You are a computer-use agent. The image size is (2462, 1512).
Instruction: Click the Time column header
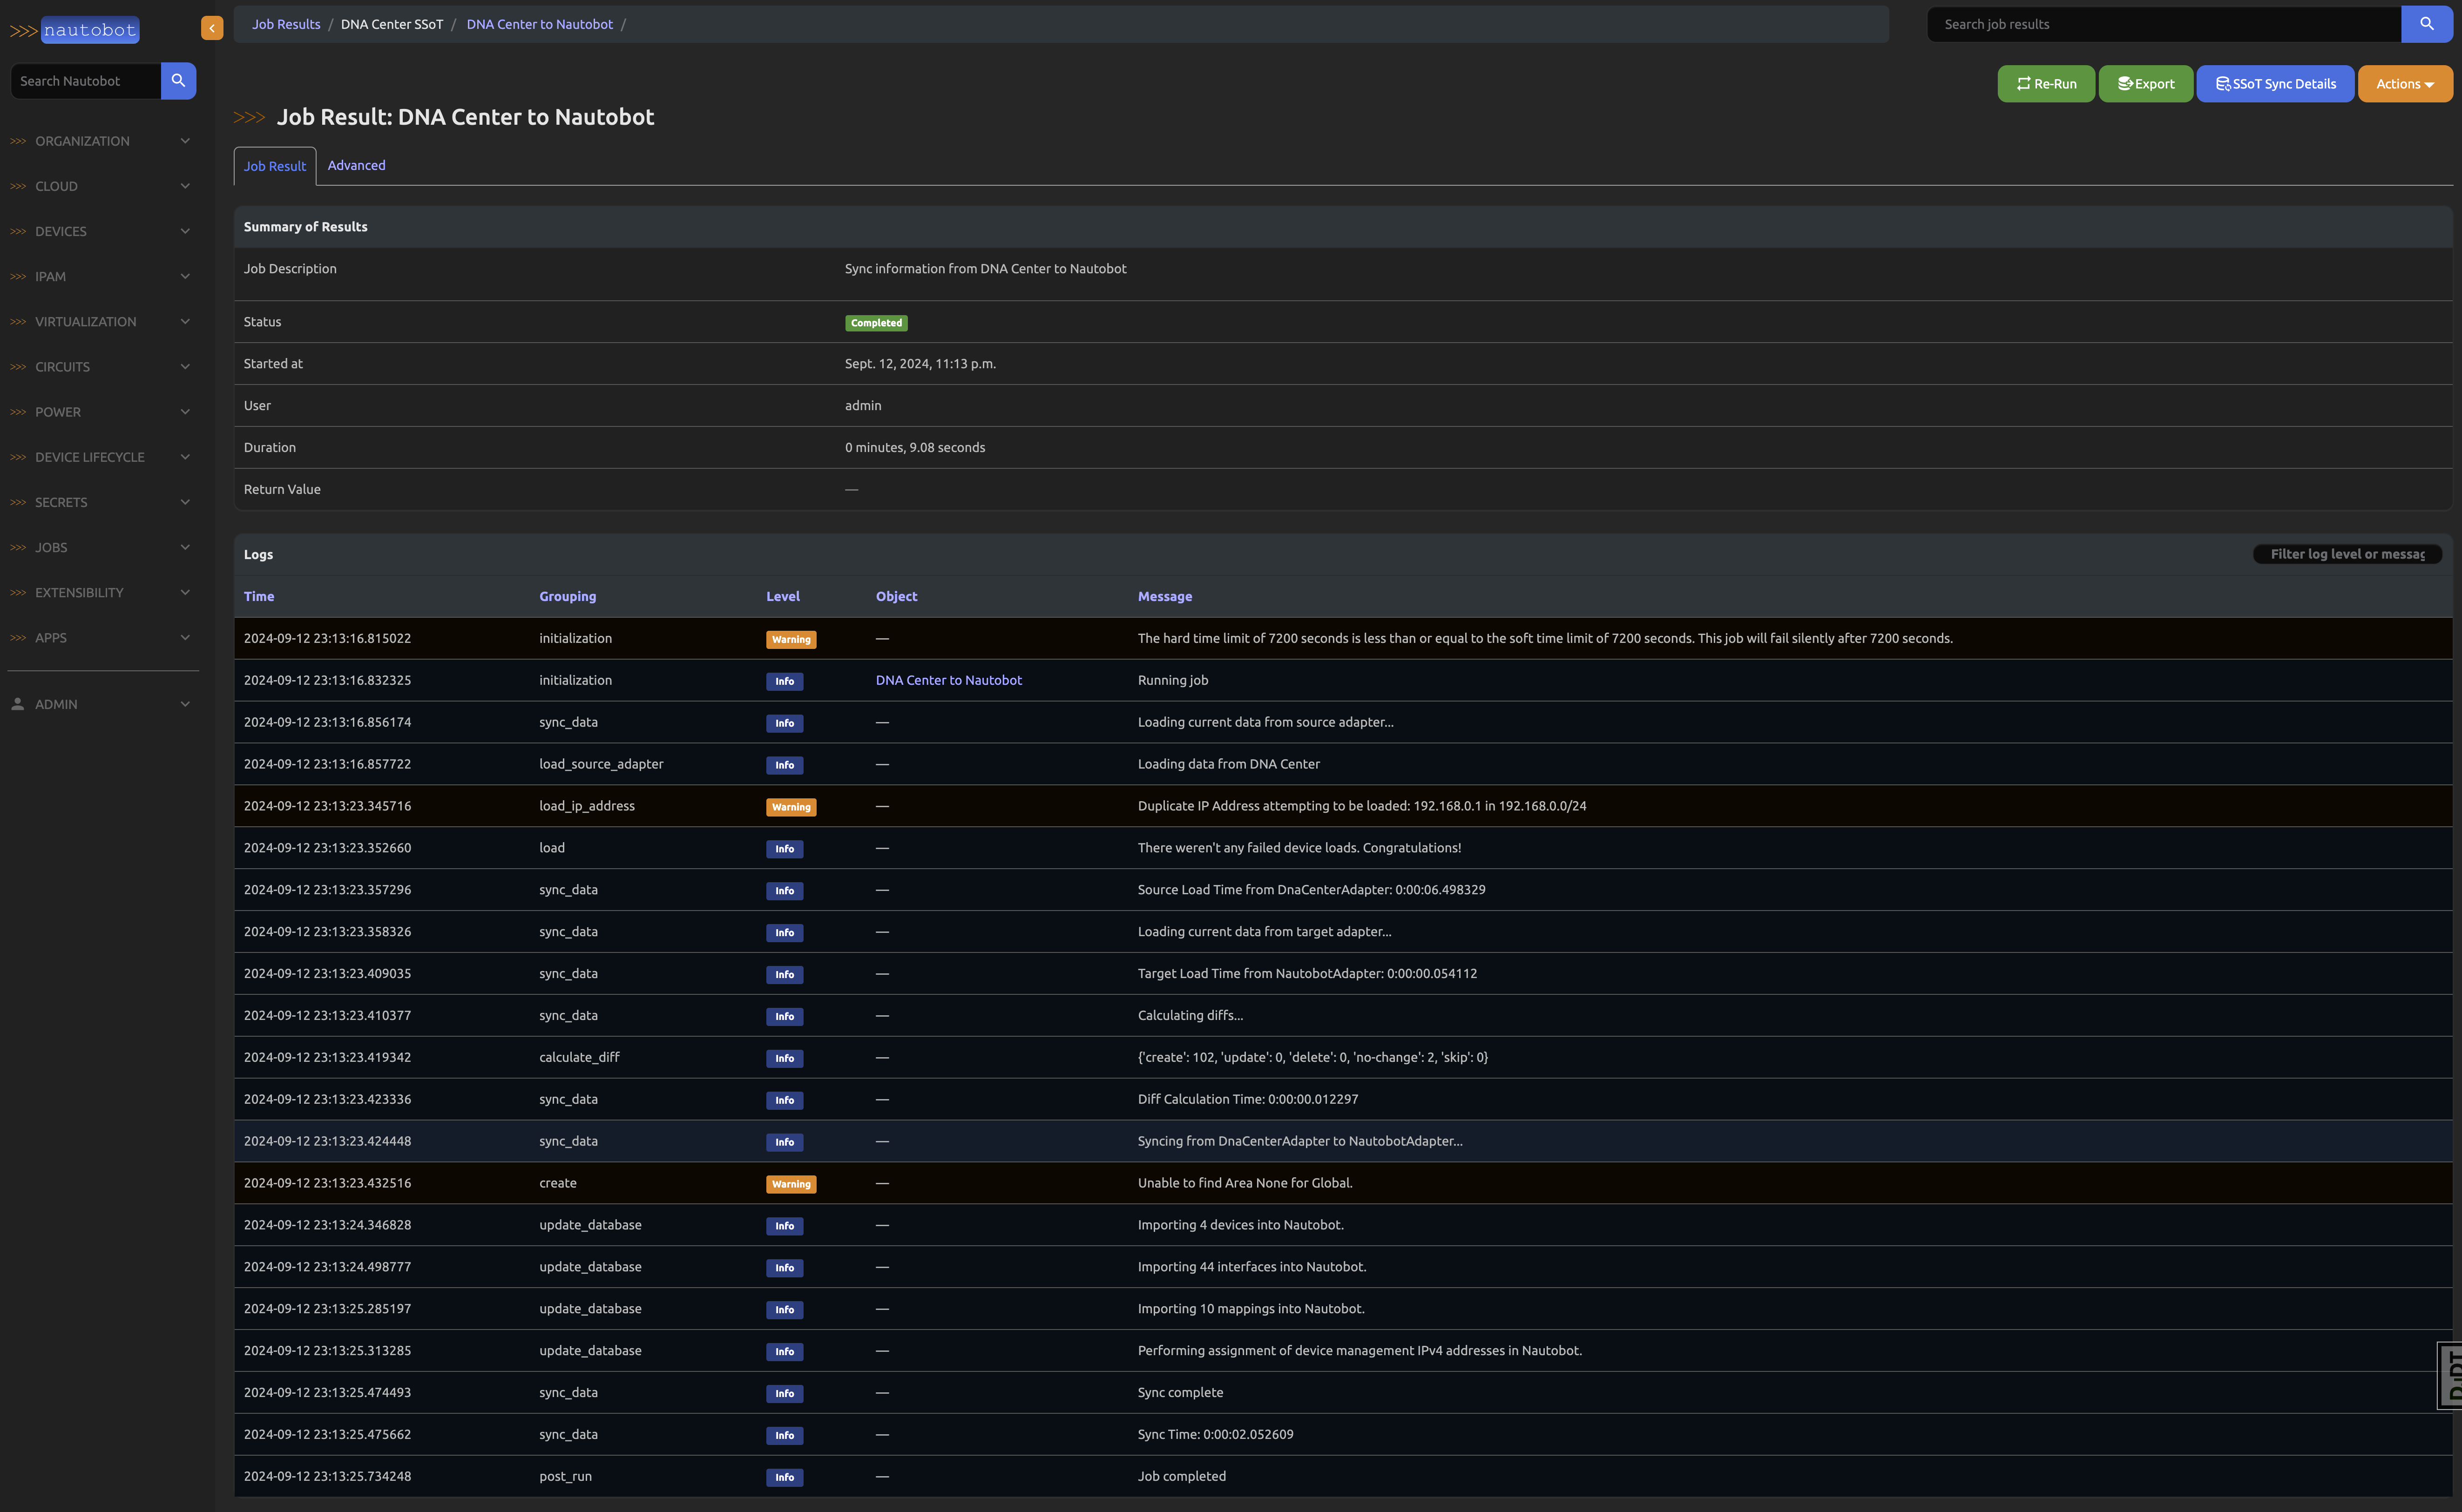pyautogui.click(x=259, y=596)
